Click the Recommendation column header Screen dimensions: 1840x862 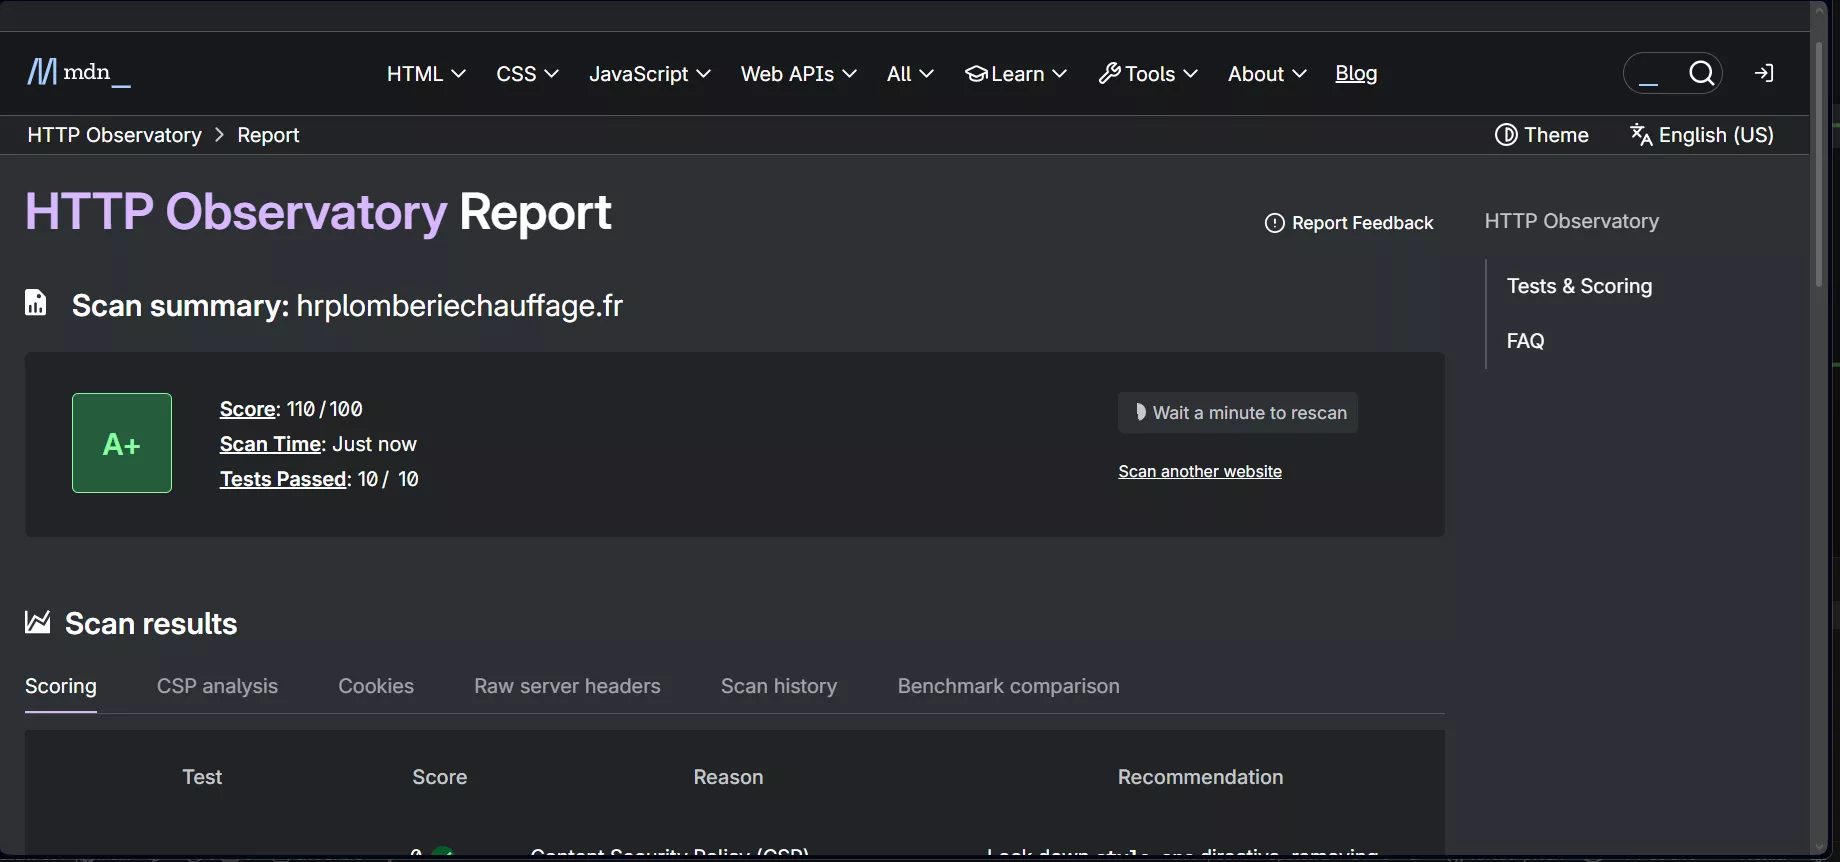pyautogui.click(x=1200, y=777)
